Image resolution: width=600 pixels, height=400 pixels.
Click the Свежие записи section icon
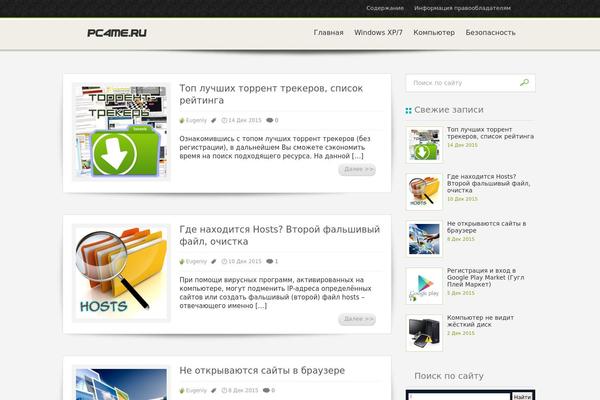408,111
